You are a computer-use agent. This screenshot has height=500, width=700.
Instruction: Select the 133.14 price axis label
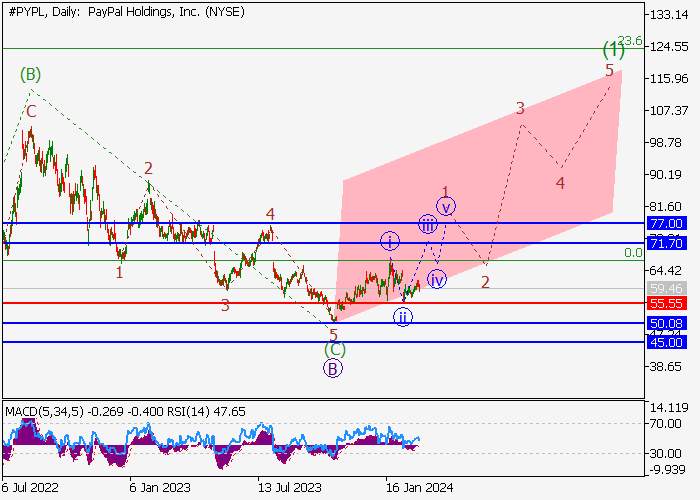click(x=669, y=15)
